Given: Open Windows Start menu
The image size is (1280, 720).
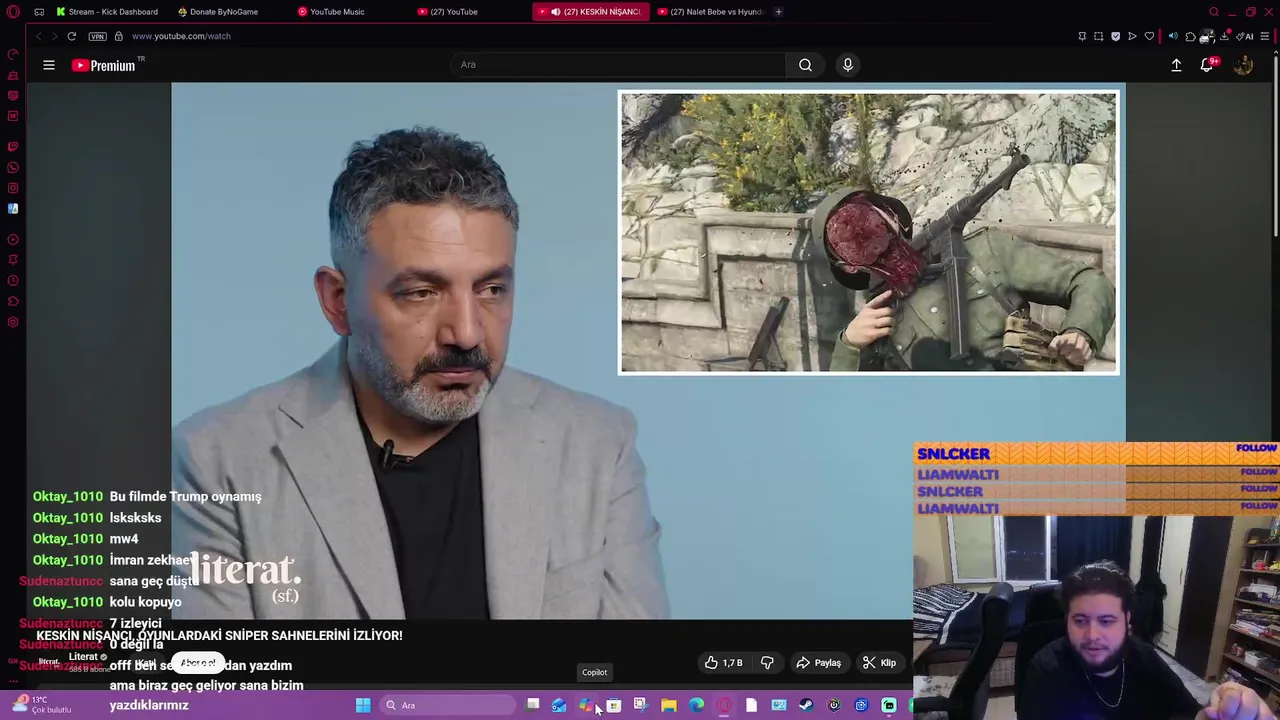Looking at the screenshot, I should tap(363, 705).
